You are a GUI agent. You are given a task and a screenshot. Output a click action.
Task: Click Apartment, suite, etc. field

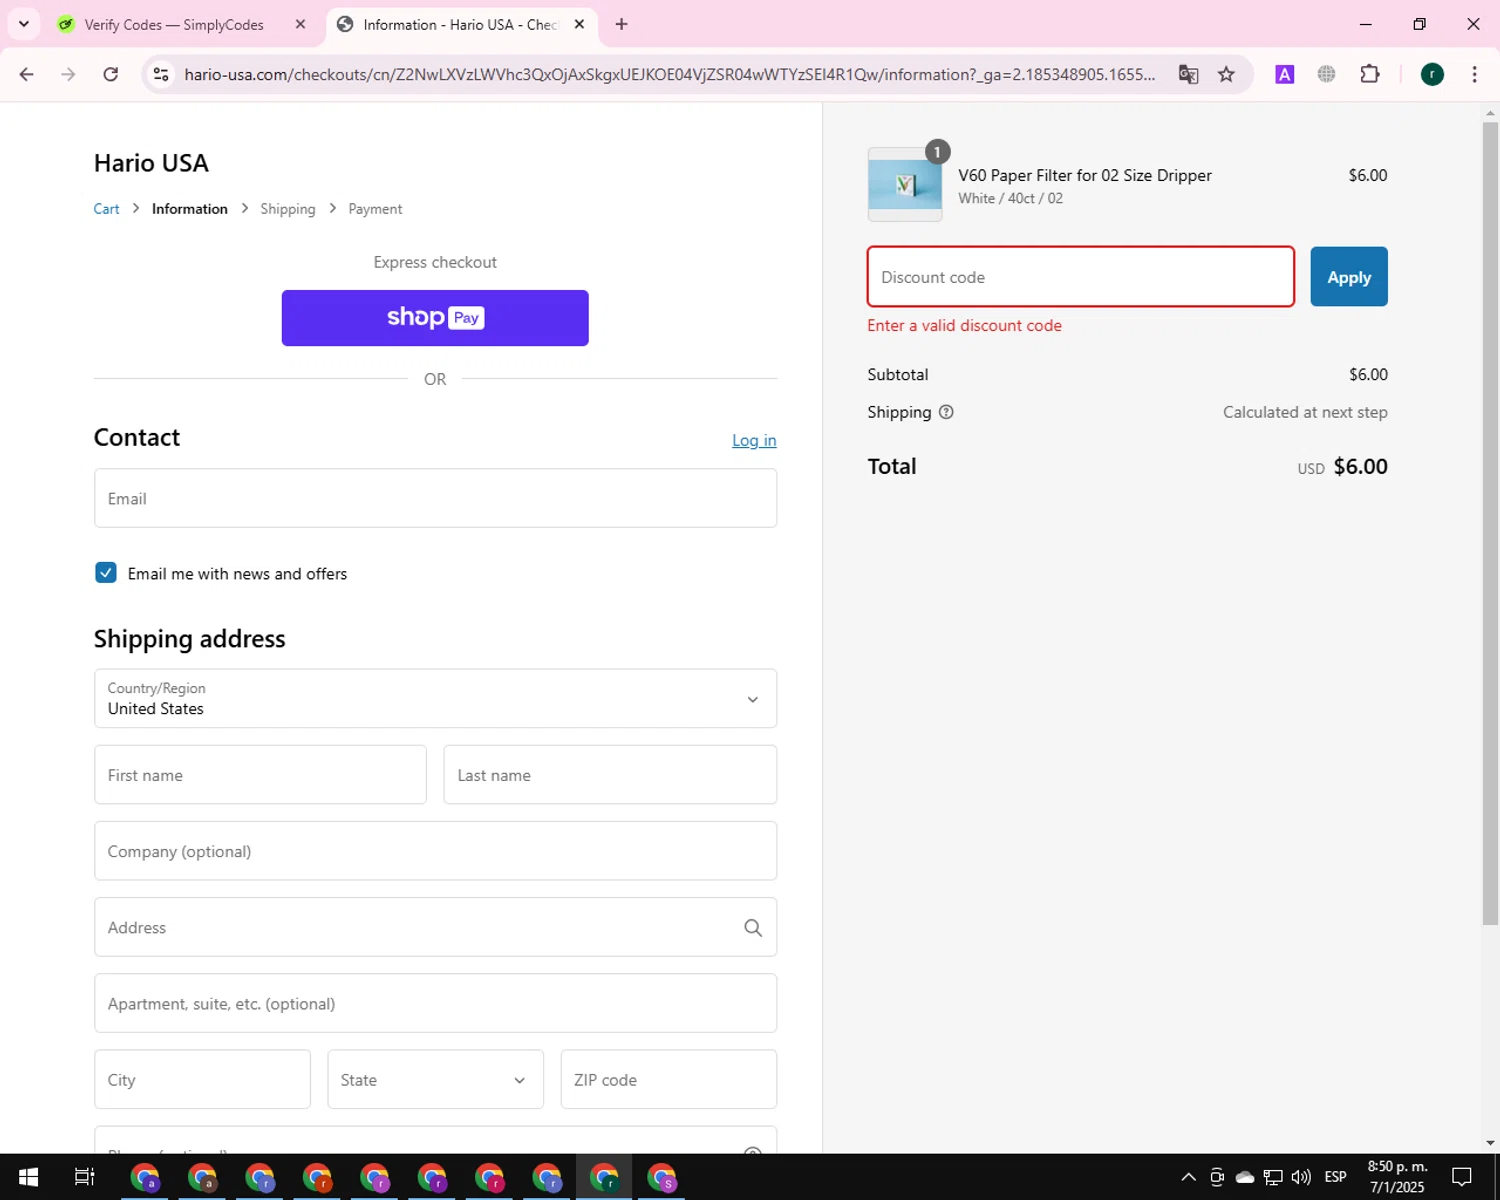pos(435,1003)
